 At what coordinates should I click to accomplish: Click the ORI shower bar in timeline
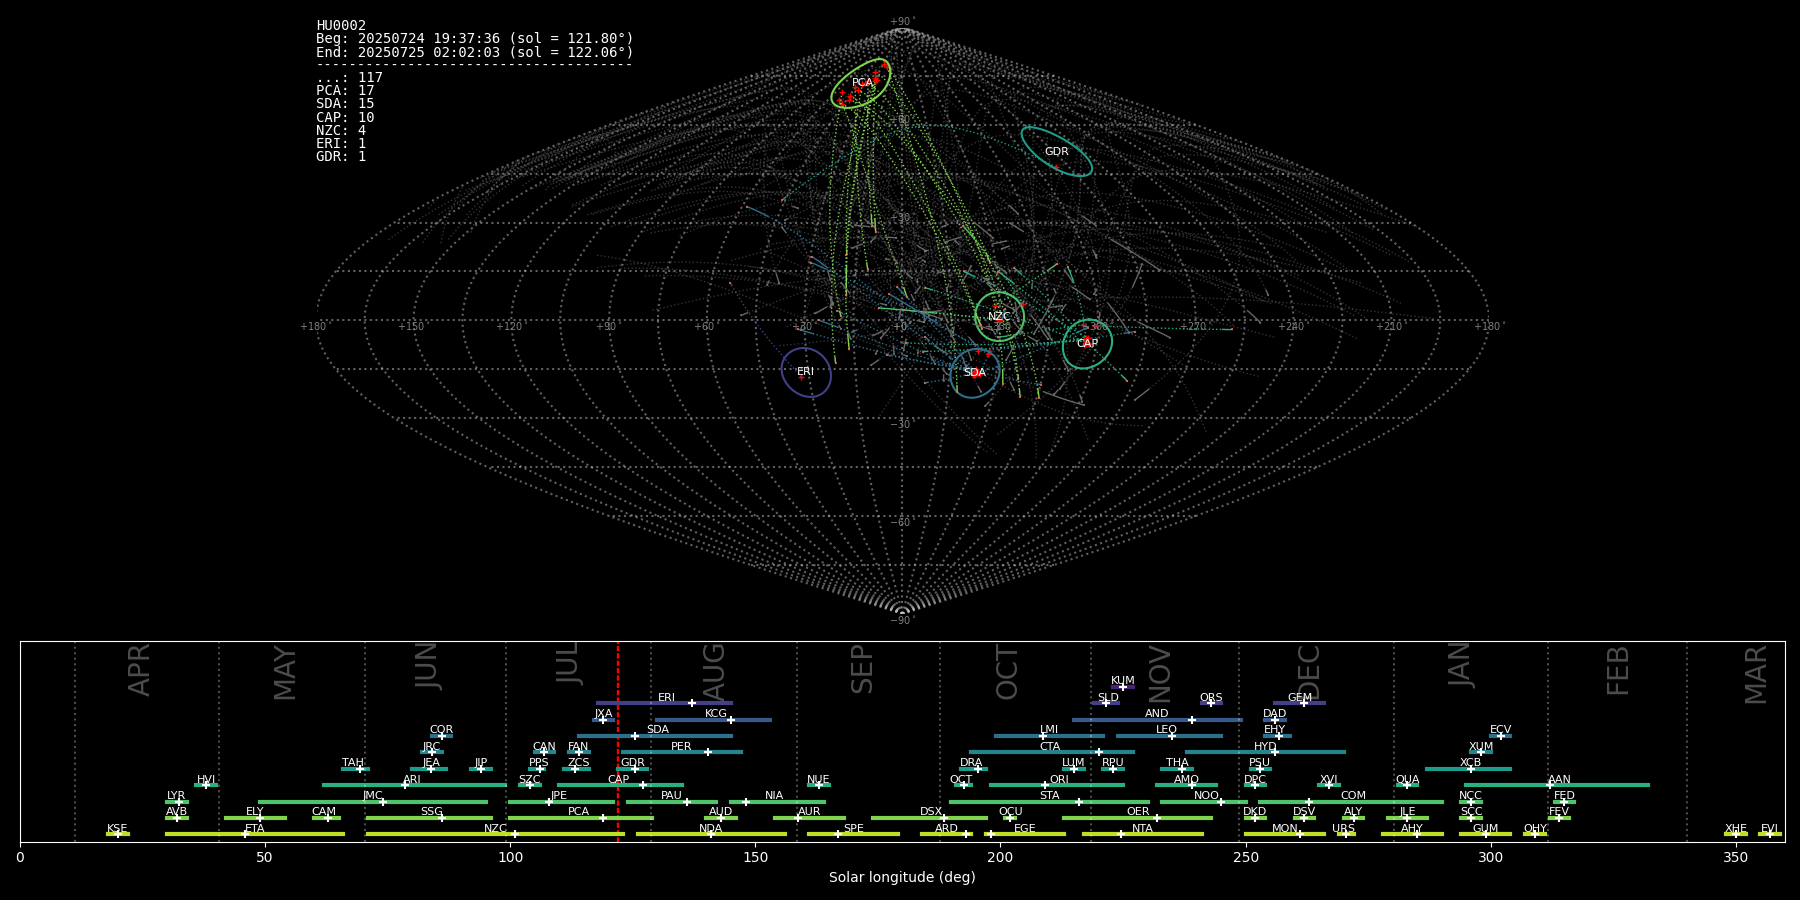(1057, 785)
